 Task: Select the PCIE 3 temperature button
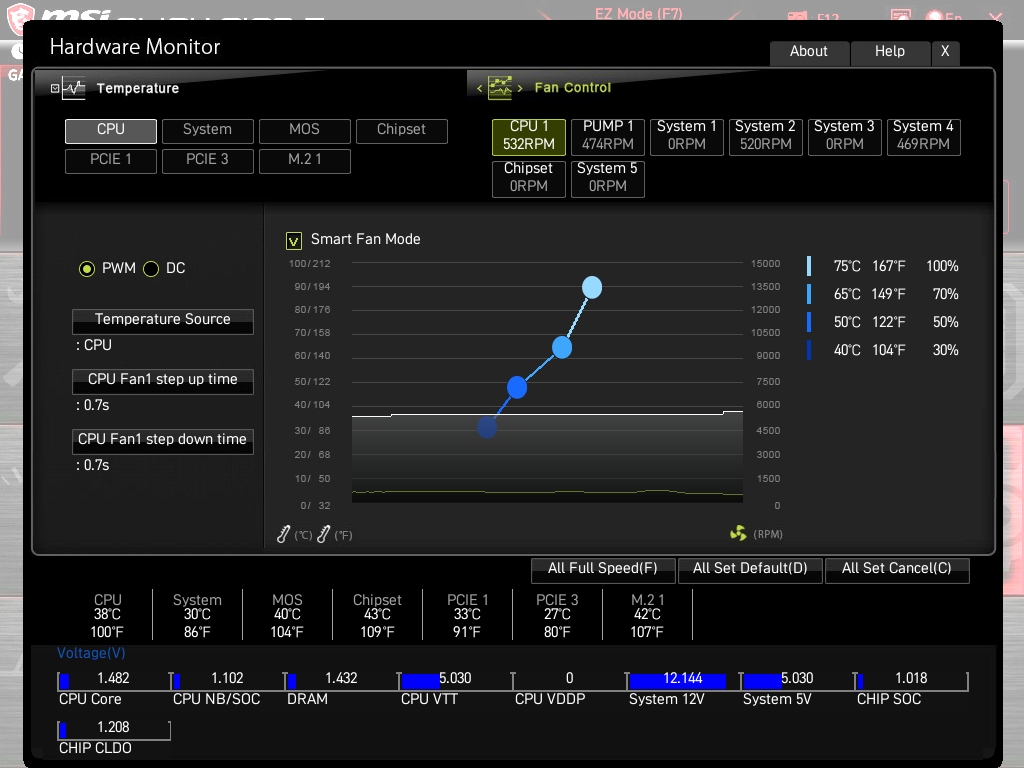point(208,161)
